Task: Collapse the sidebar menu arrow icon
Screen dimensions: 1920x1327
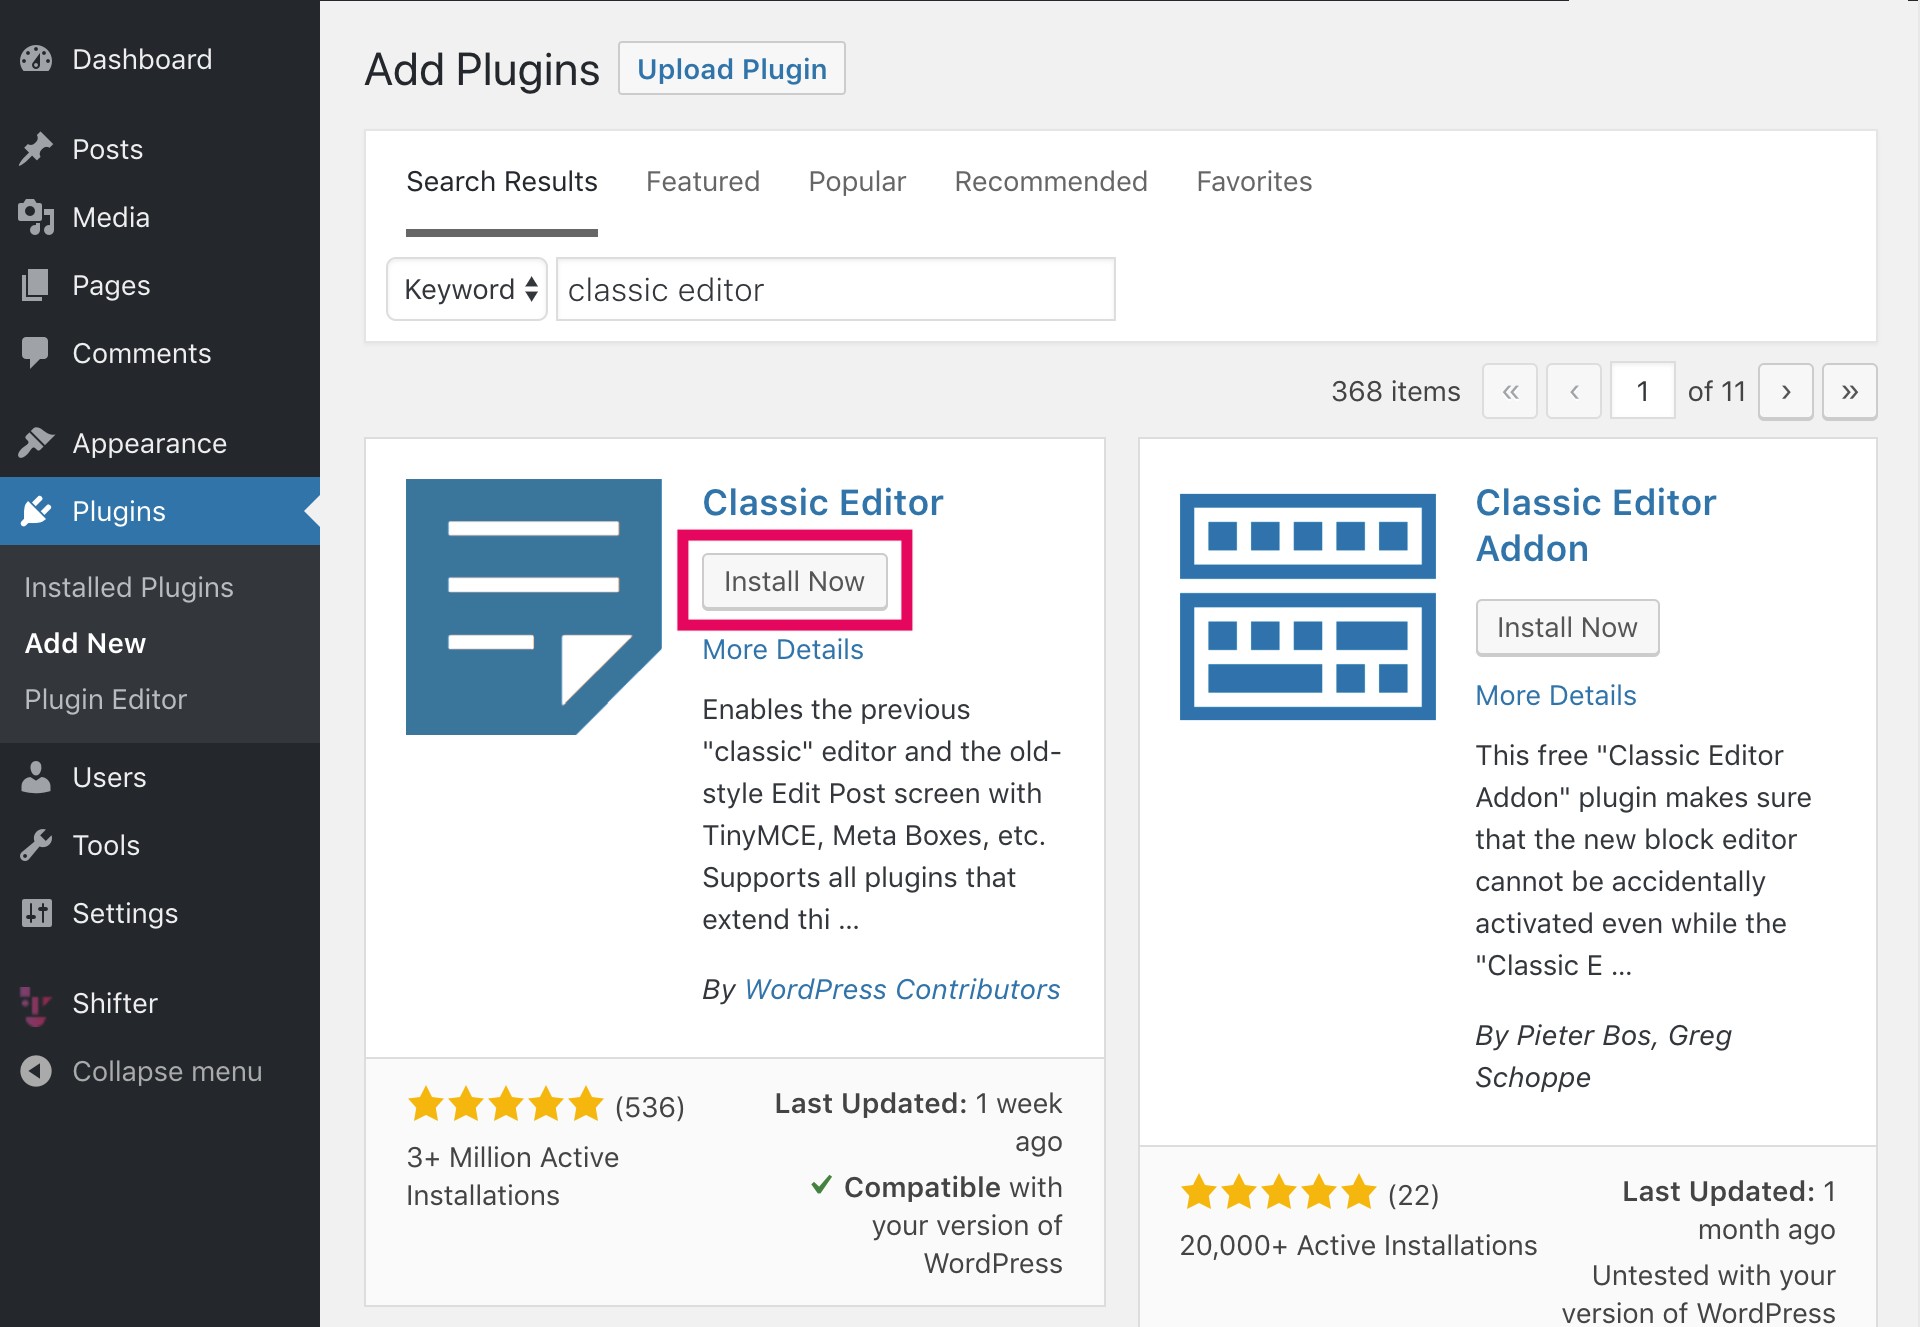Action: pos(36,1071)
